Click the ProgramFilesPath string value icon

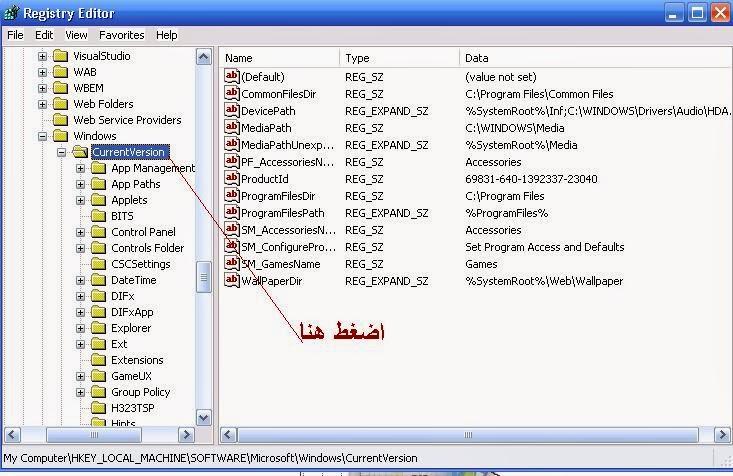232,212
